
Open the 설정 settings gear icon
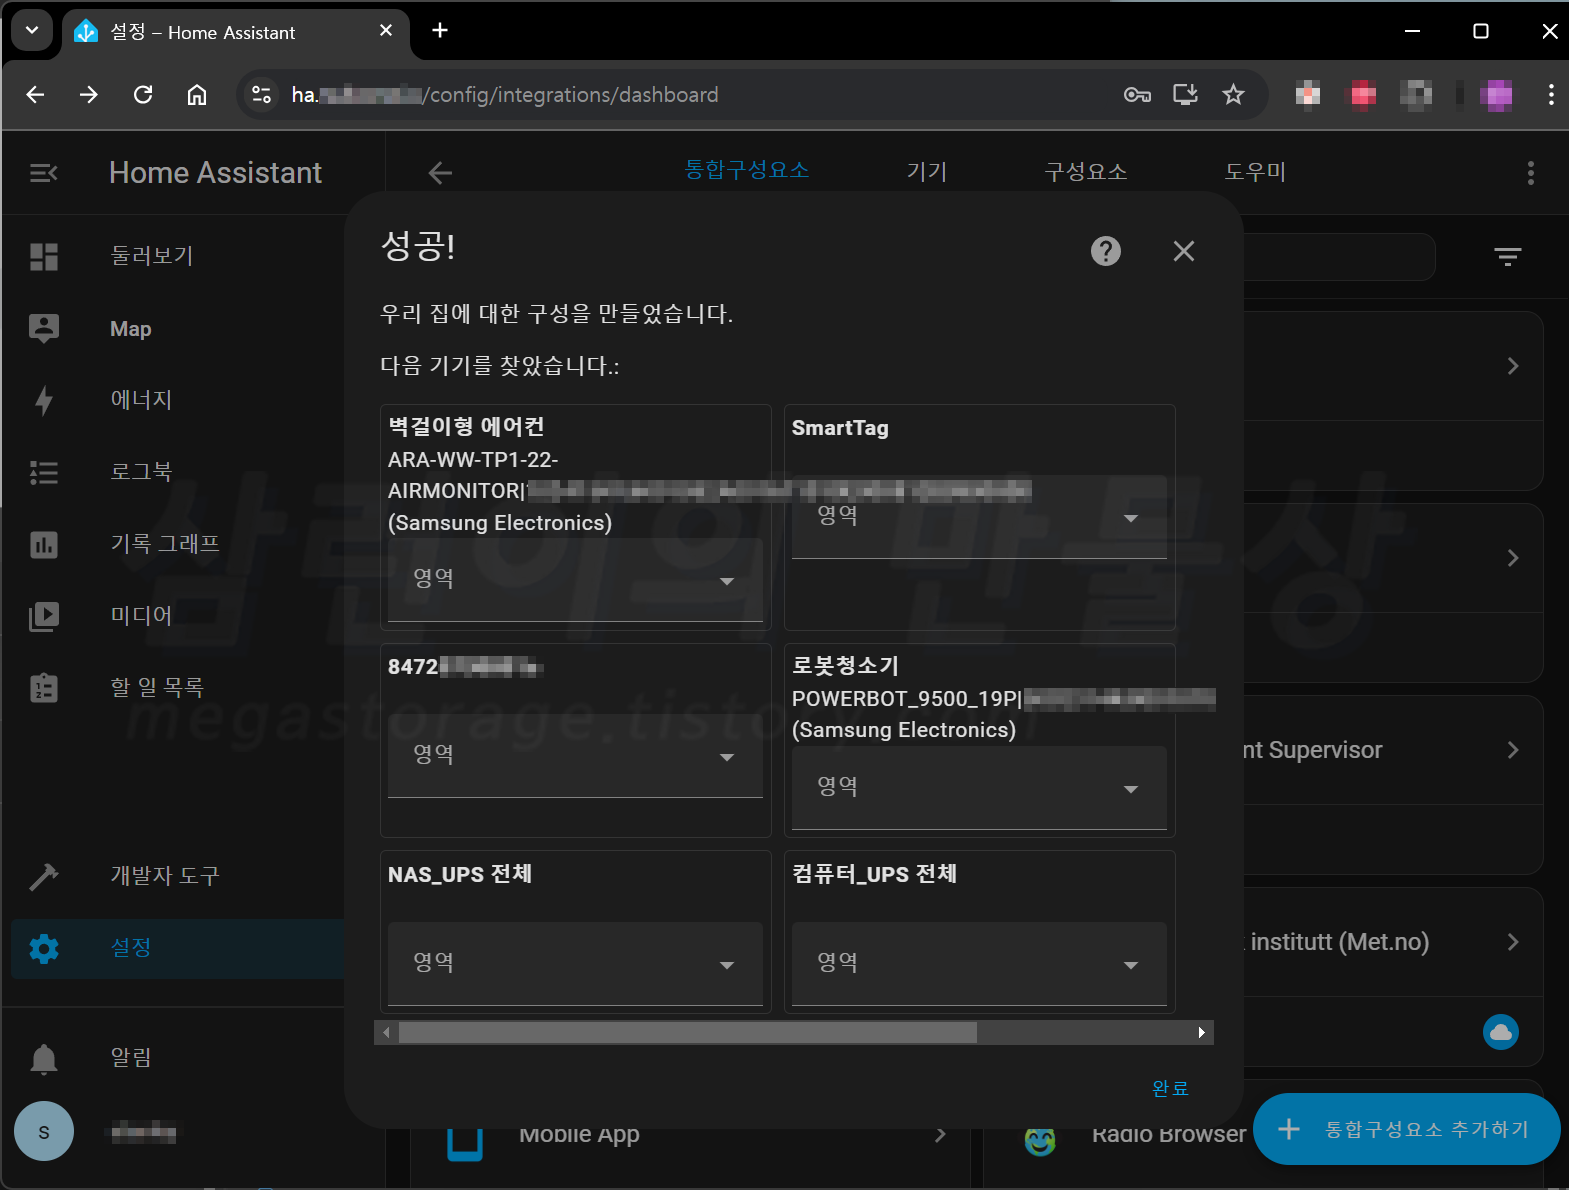click(x=44, y=948)
